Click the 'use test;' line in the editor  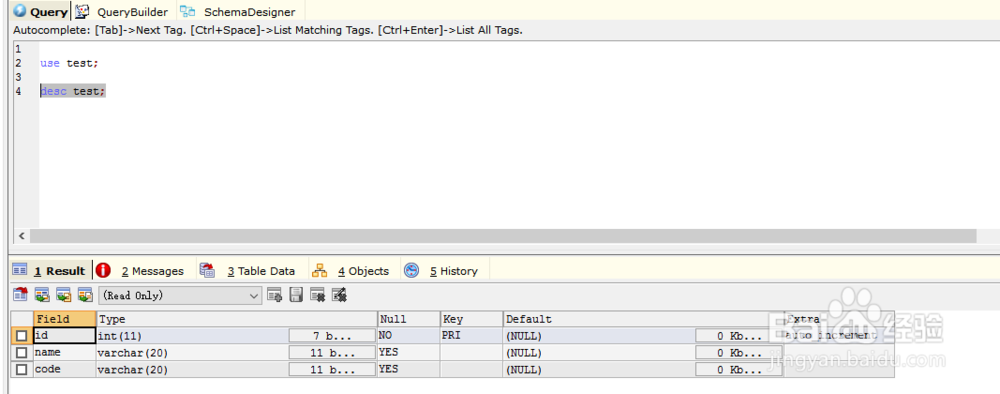pyautogui.click(x=69, y=63)
